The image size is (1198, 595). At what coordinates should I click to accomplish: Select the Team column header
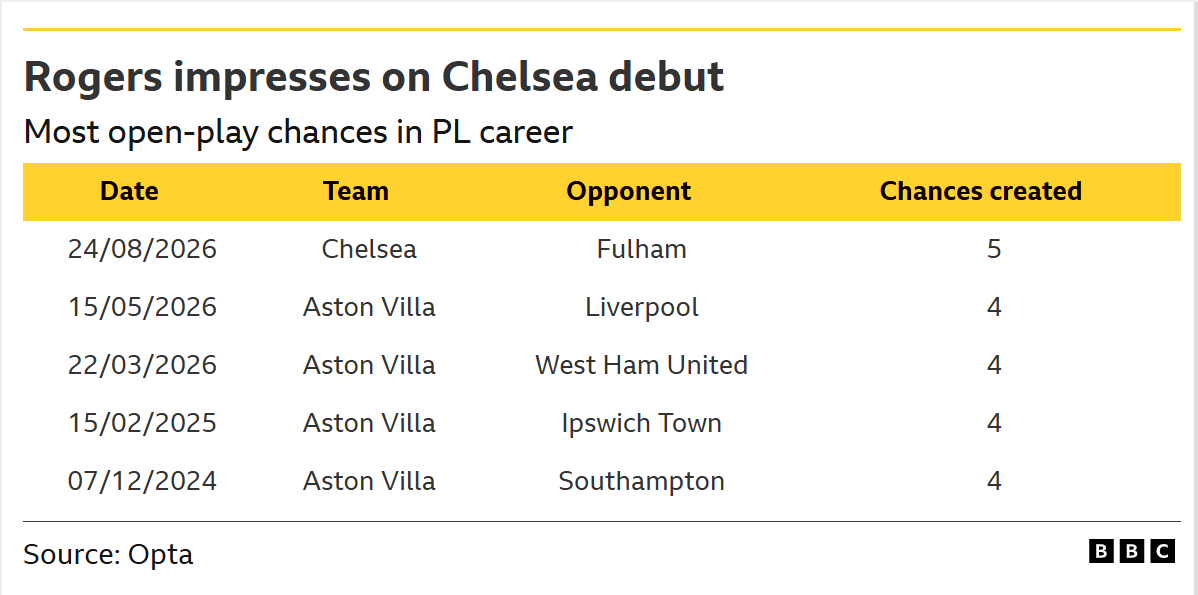tap(355, 191)
